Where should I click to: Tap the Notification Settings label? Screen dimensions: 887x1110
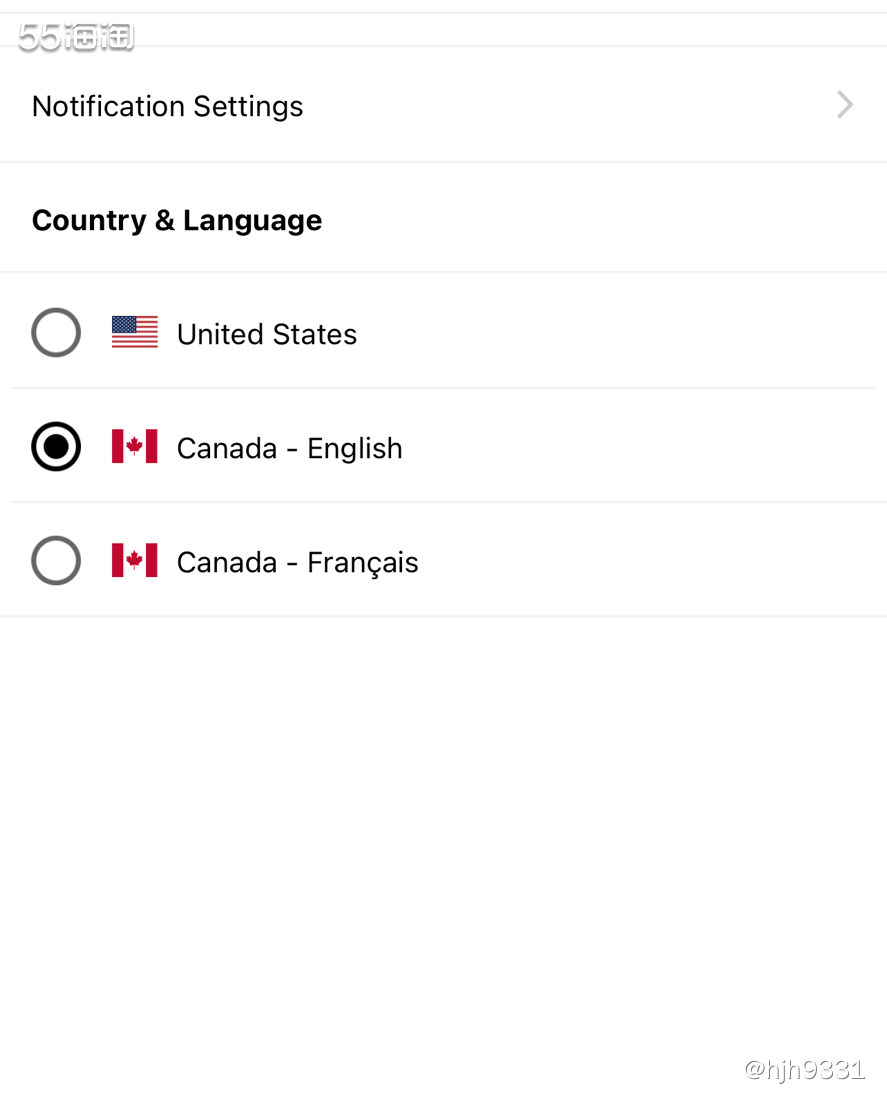168,106
